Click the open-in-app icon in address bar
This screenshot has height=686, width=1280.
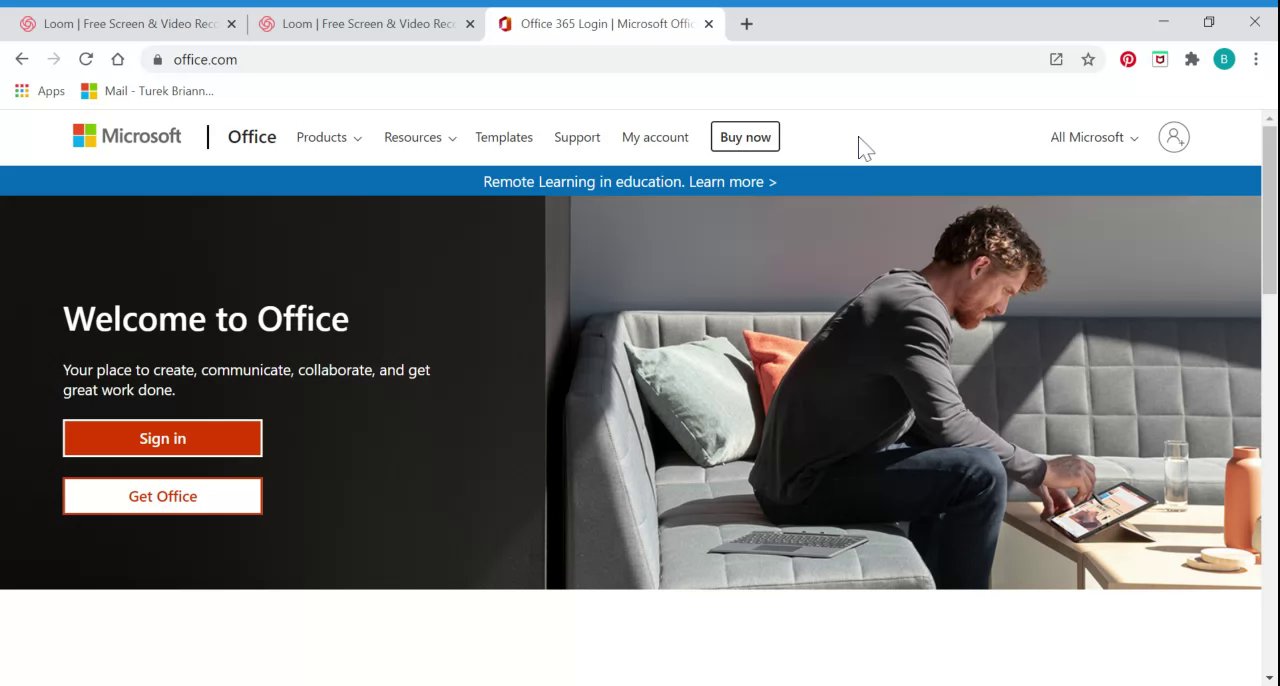(x=1056, y=59)
